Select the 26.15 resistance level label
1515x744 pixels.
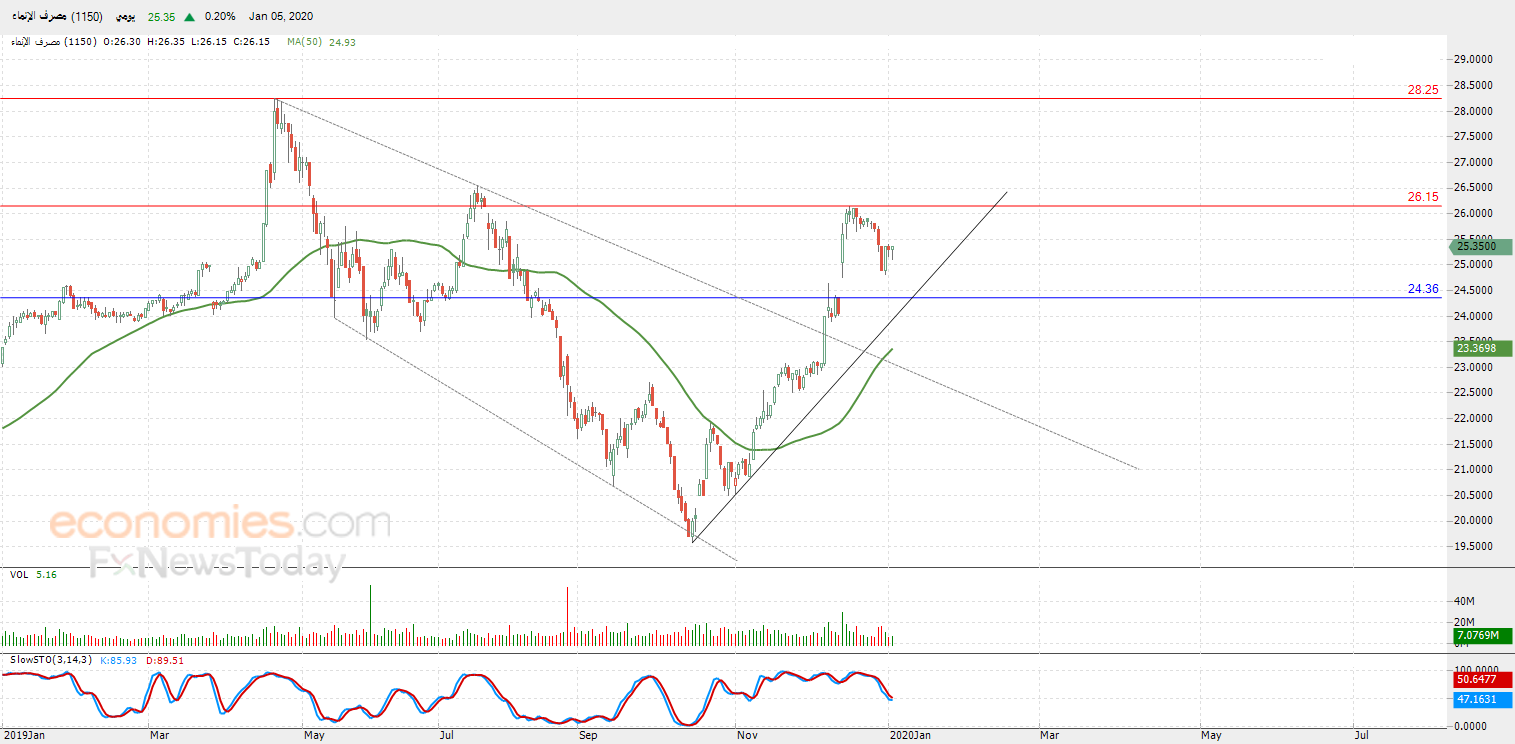1422,197
